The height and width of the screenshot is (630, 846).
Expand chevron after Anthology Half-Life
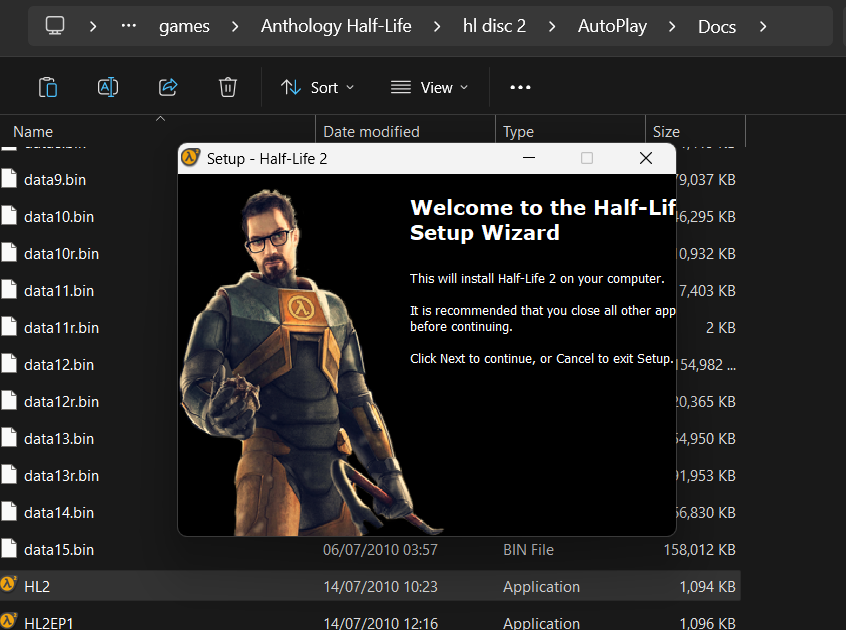point(437,26)
